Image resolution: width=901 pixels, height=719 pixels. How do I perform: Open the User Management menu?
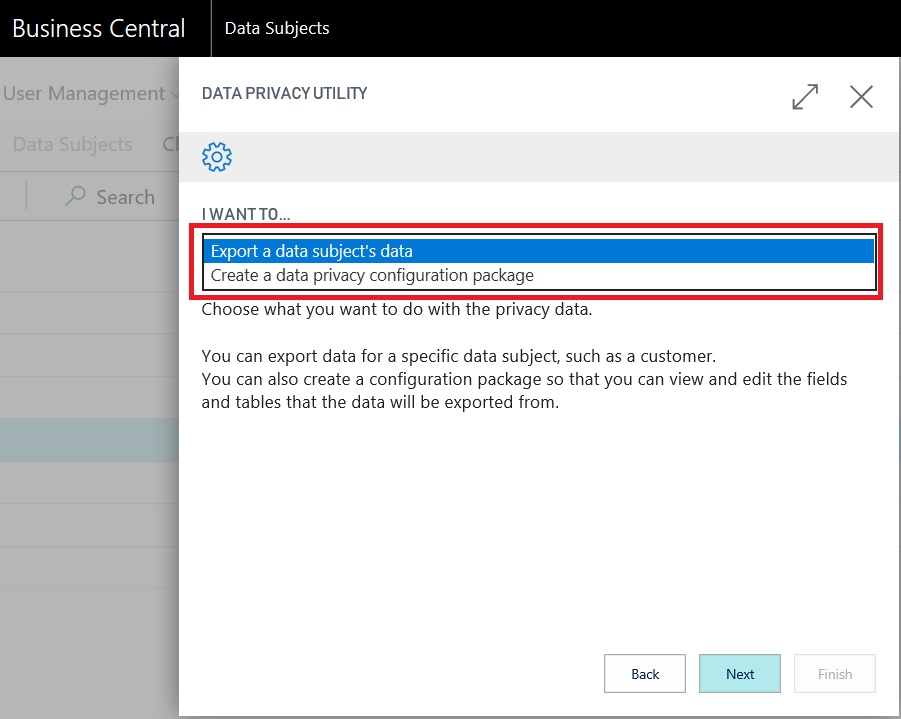[x=83, y=94]
